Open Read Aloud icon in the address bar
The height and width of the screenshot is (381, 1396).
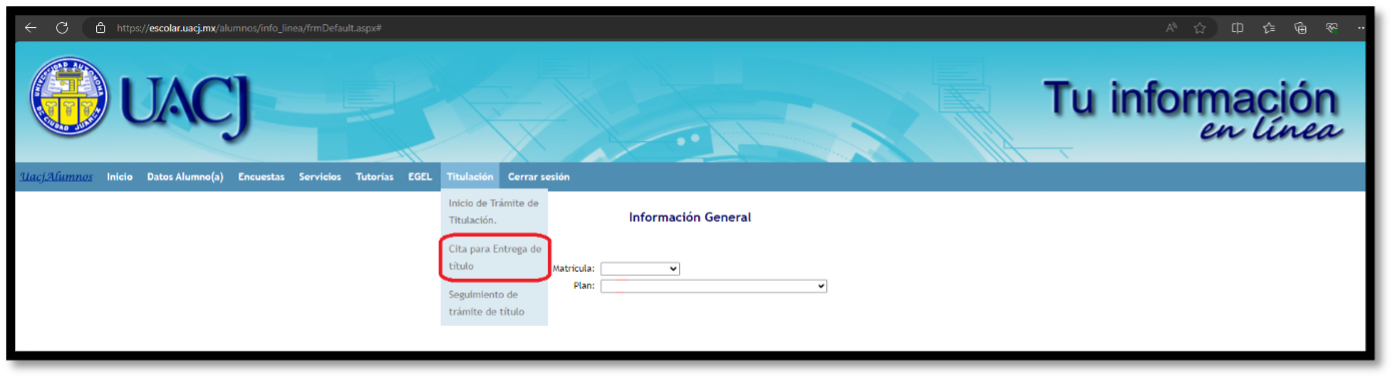click(x=1171, y=28)
